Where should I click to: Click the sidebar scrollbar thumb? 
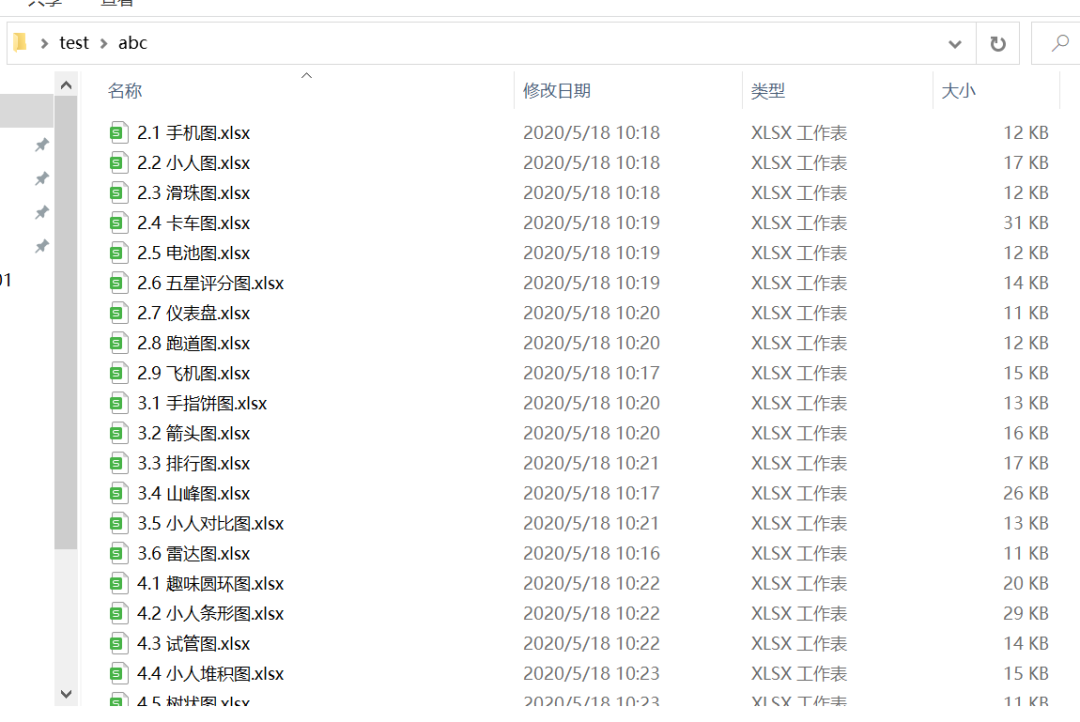coord(66,322)
